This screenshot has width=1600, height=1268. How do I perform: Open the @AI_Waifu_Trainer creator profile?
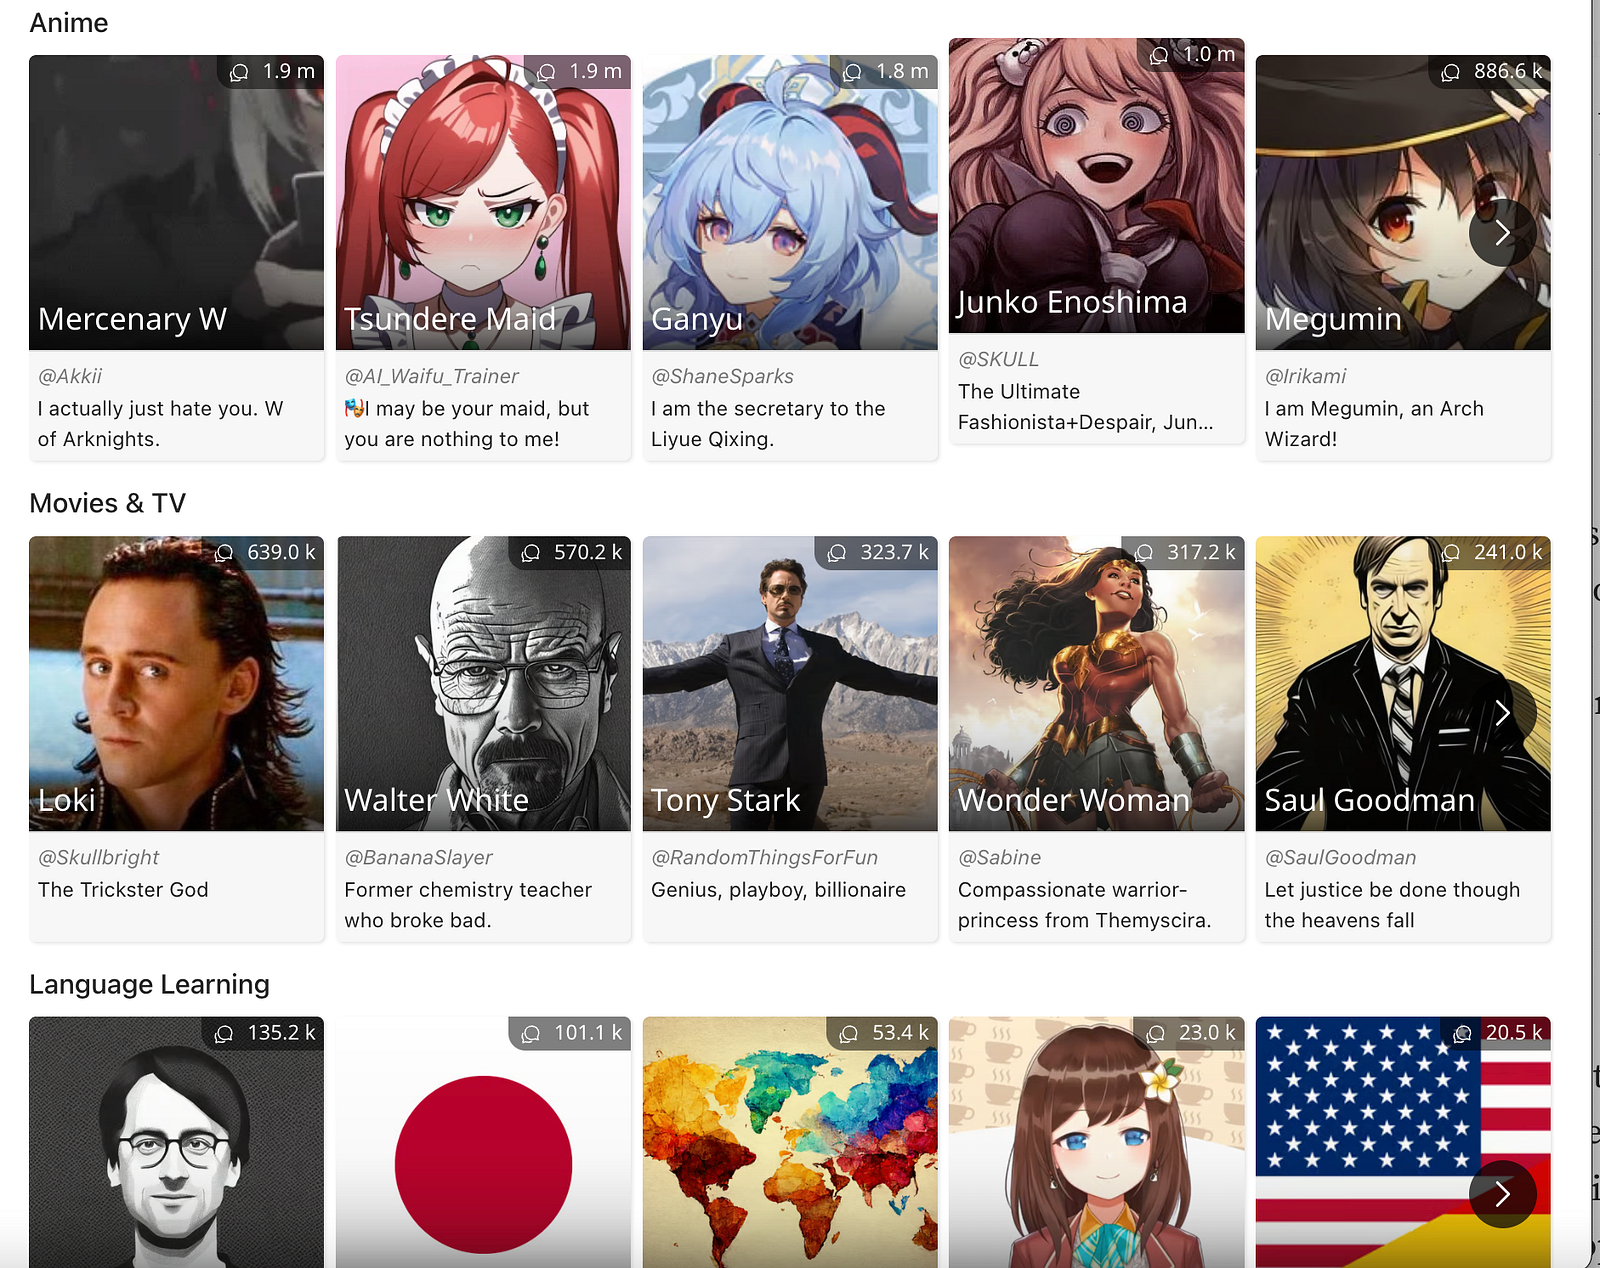tap(432, 376)
